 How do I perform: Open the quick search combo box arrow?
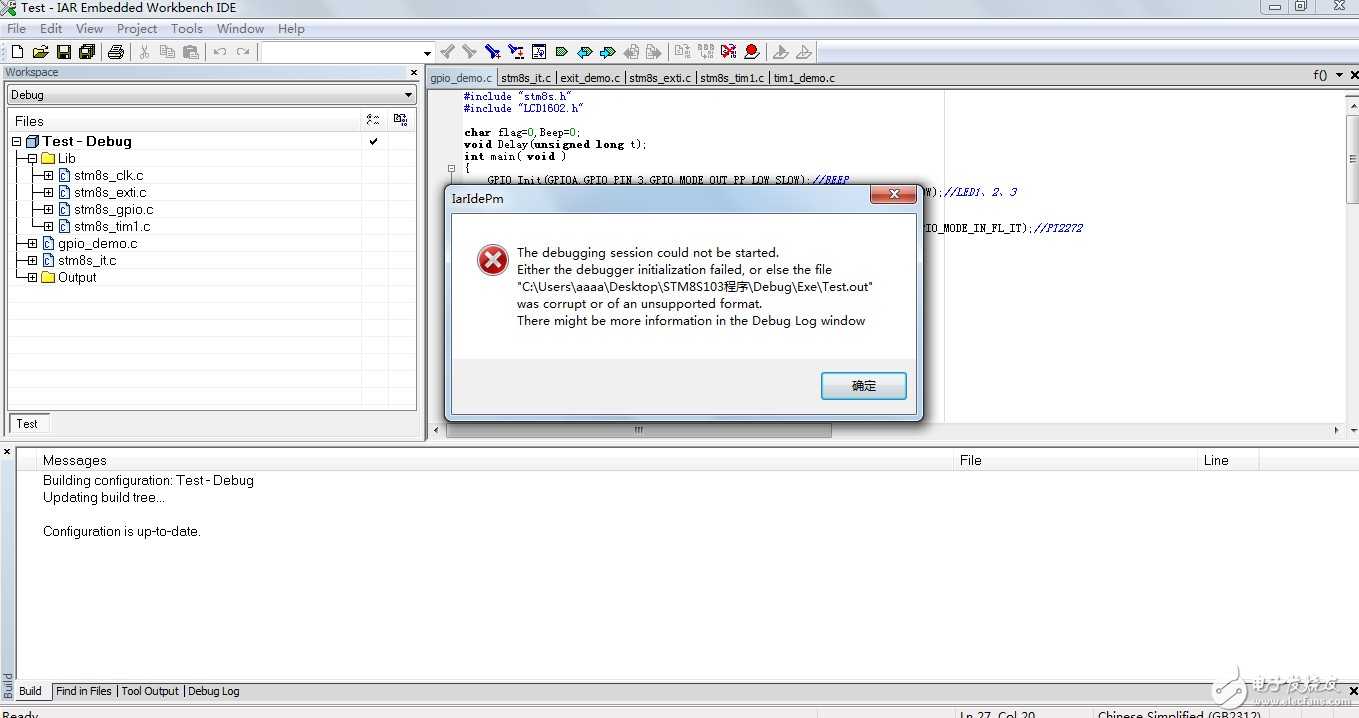click(427, 52)
